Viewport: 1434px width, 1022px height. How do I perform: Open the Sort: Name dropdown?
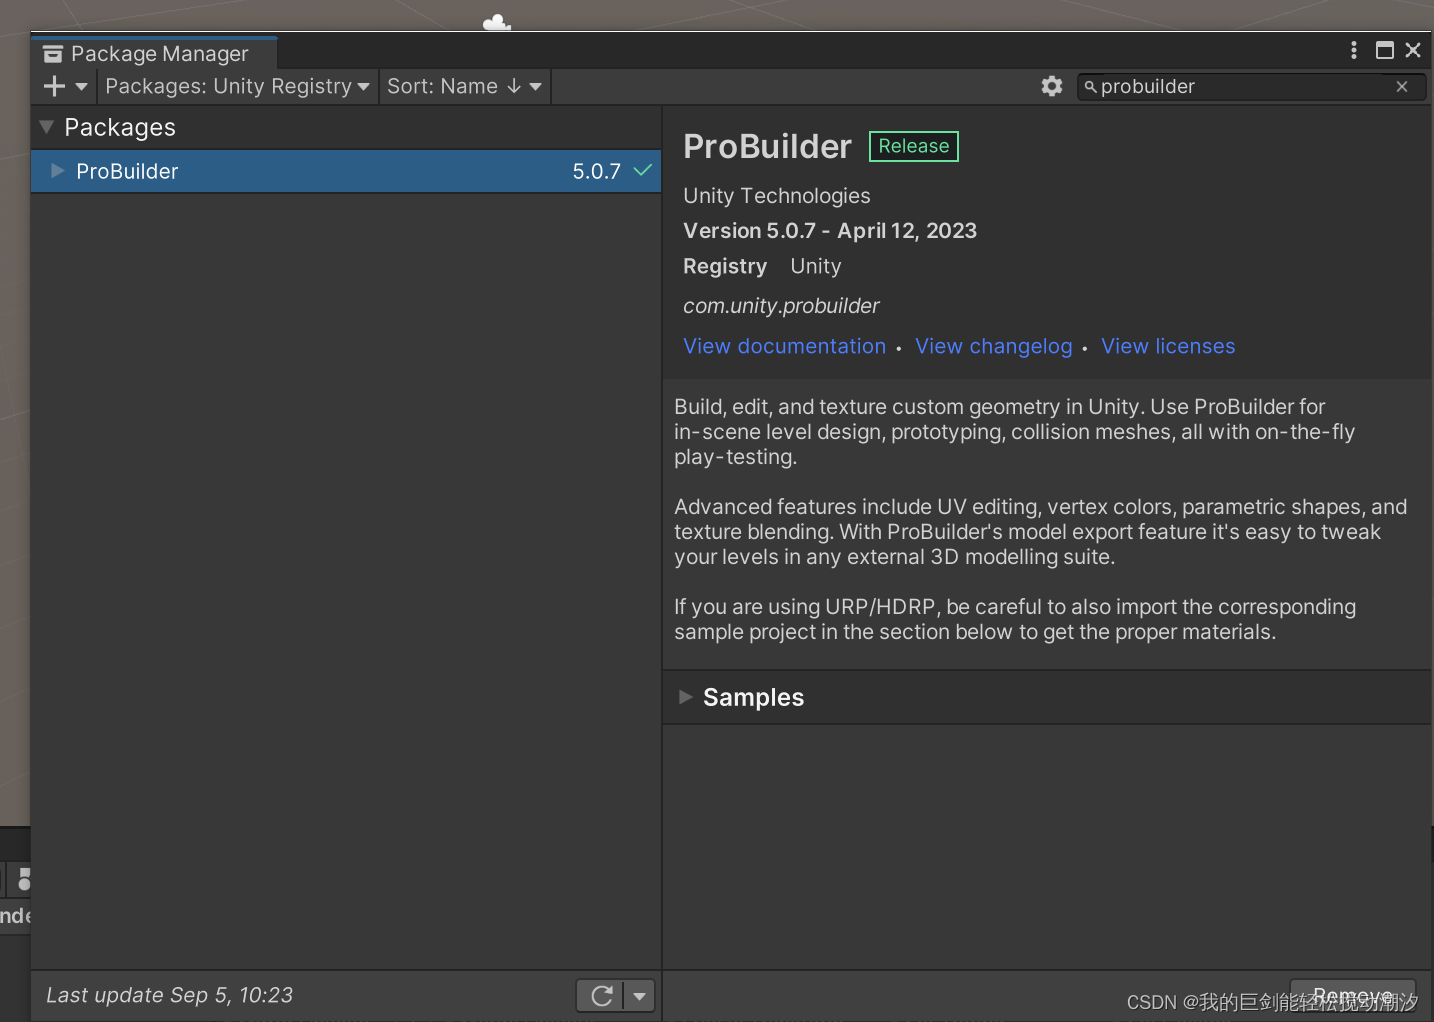pos(464,86)
